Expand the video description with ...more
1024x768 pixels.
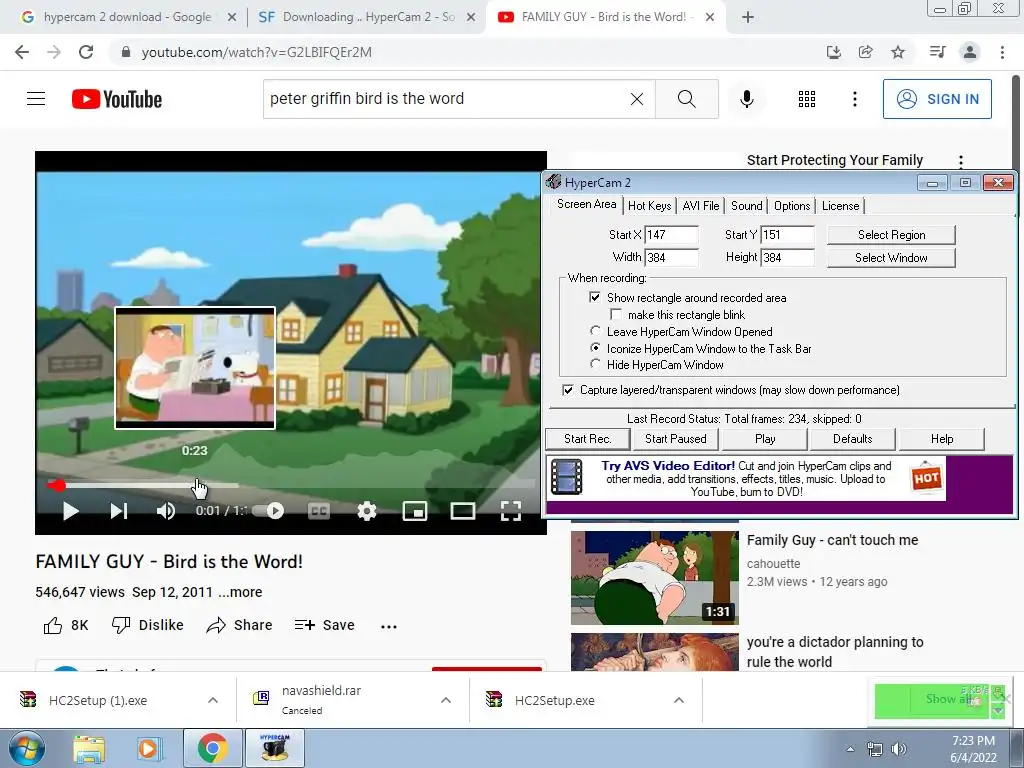[x=240, y=592]
